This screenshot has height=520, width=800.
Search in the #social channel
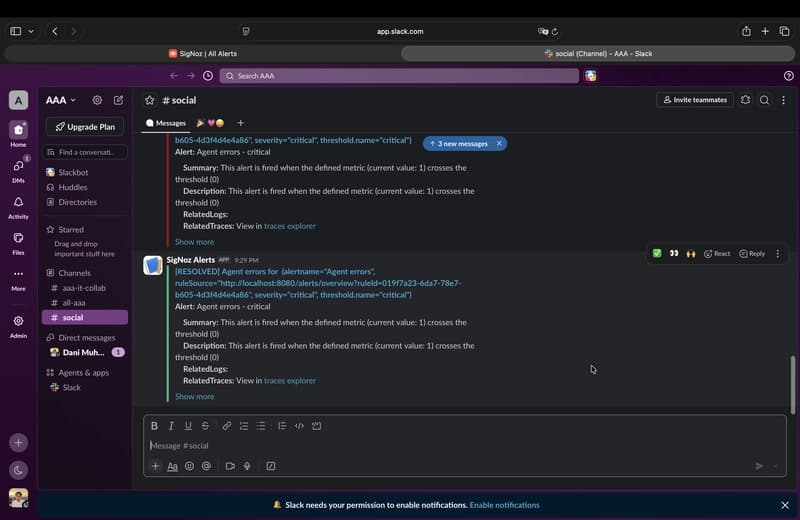(x=764, y=100)
